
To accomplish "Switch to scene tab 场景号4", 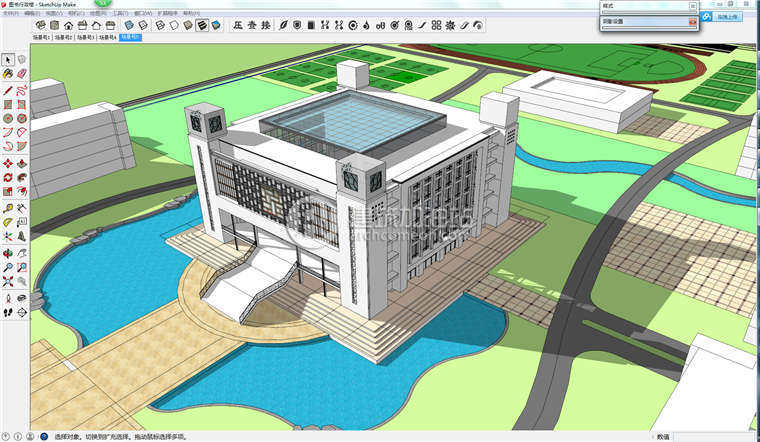I will click(x=107, y=37).
